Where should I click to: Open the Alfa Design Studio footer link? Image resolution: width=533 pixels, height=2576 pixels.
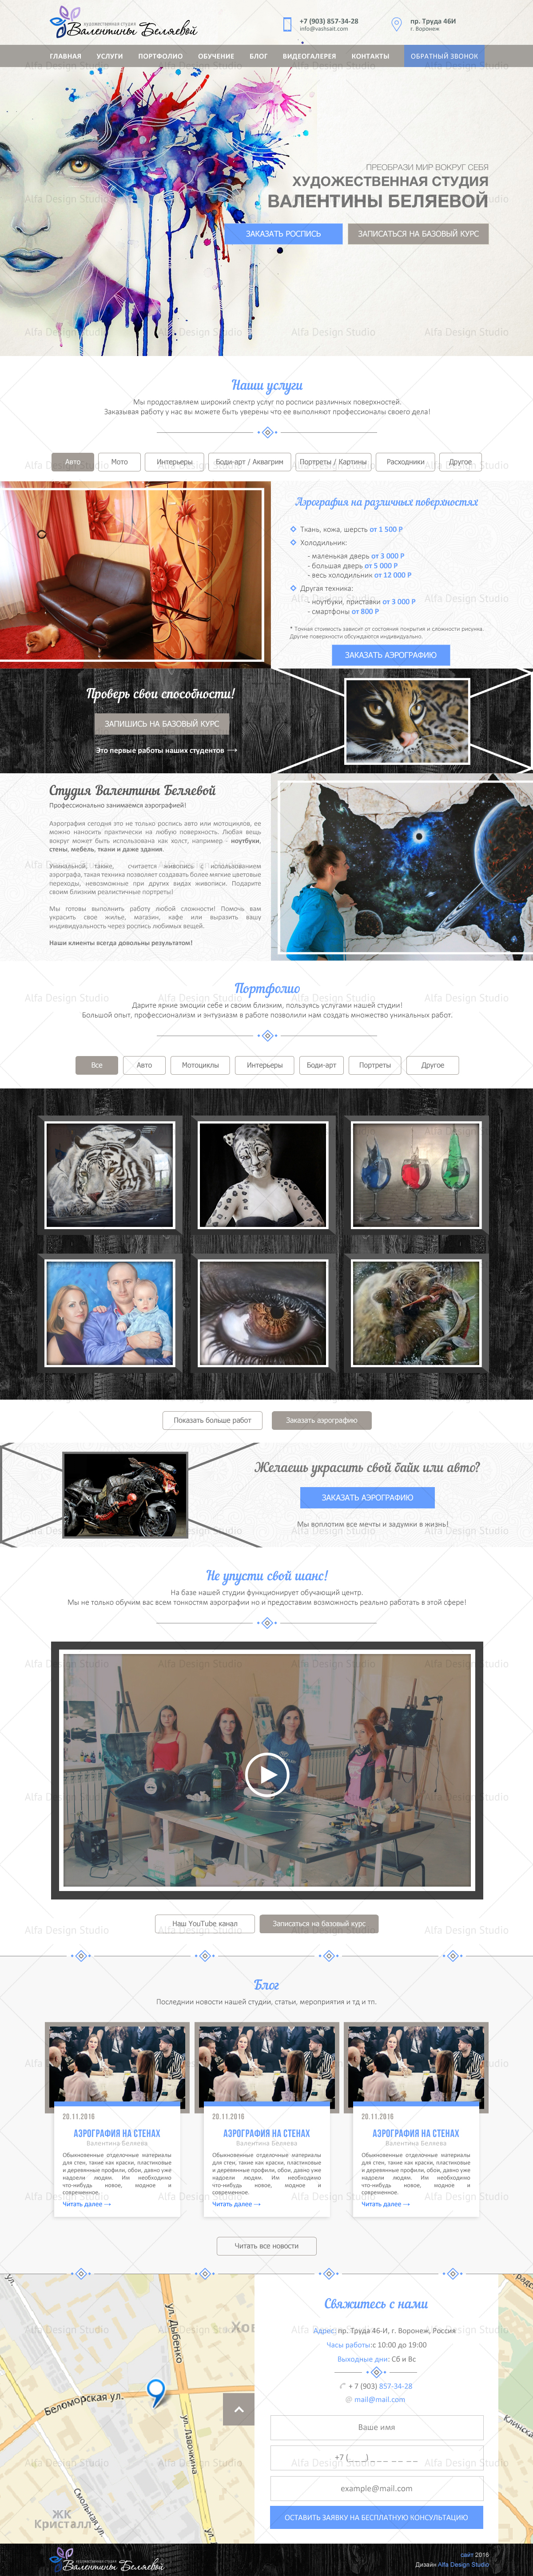(x=463, y=2563)
